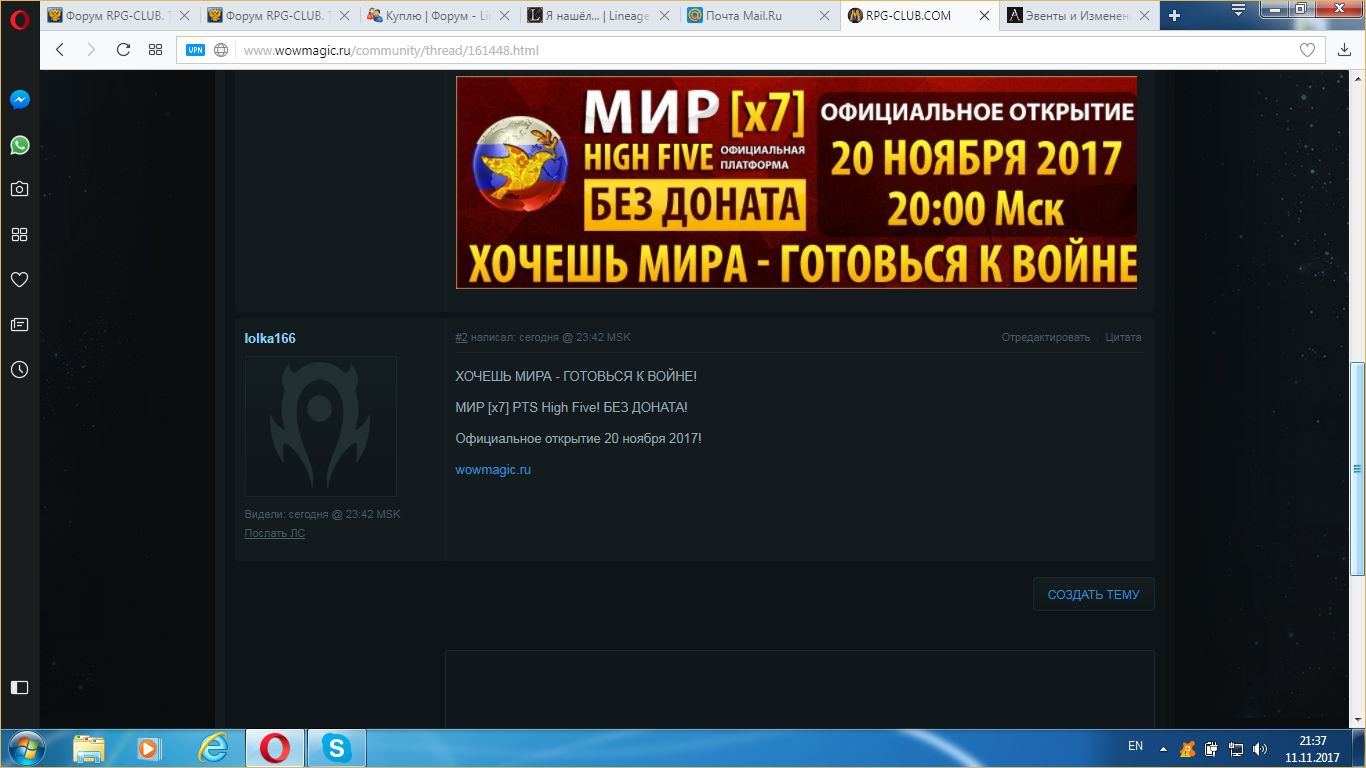1366x768 pixels.
Task: Switch to the Куплю | Форум tab
Action: click(438, 16)
